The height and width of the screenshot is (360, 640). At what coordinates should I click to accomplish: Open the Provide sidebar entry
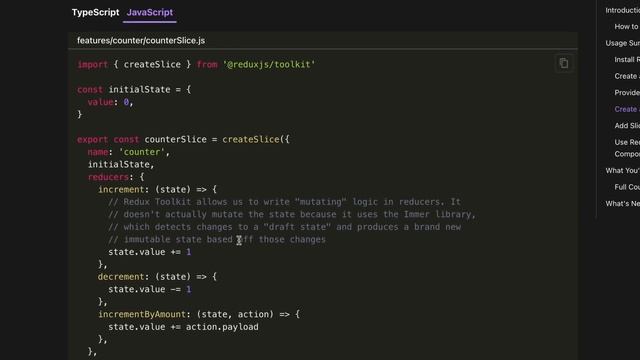(x=627, y=93)
